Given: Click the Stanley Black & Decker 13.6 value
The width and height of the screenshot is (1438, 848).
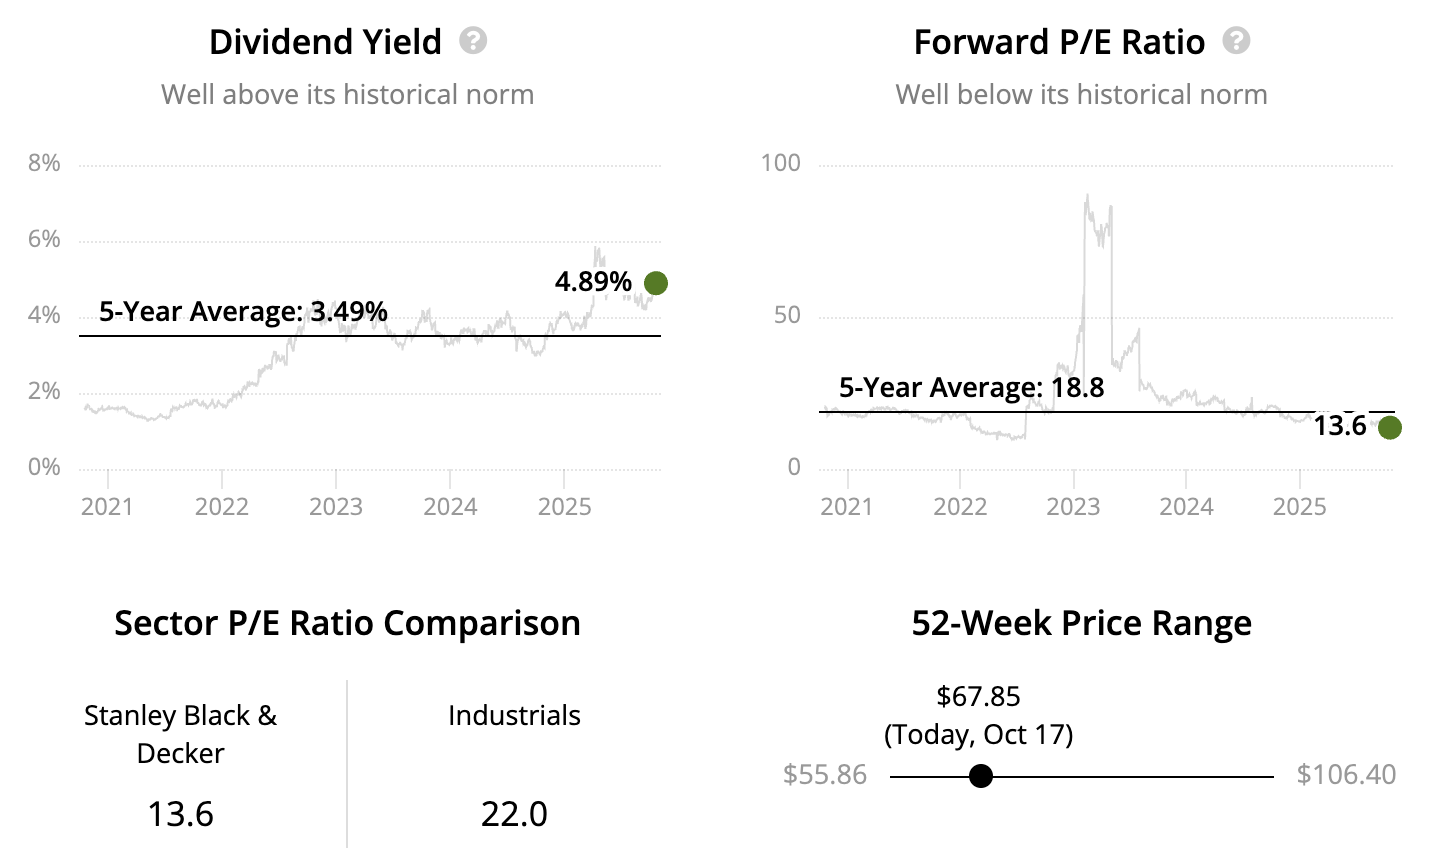Looking at the screenshot, I should click(x=180, y=814).
